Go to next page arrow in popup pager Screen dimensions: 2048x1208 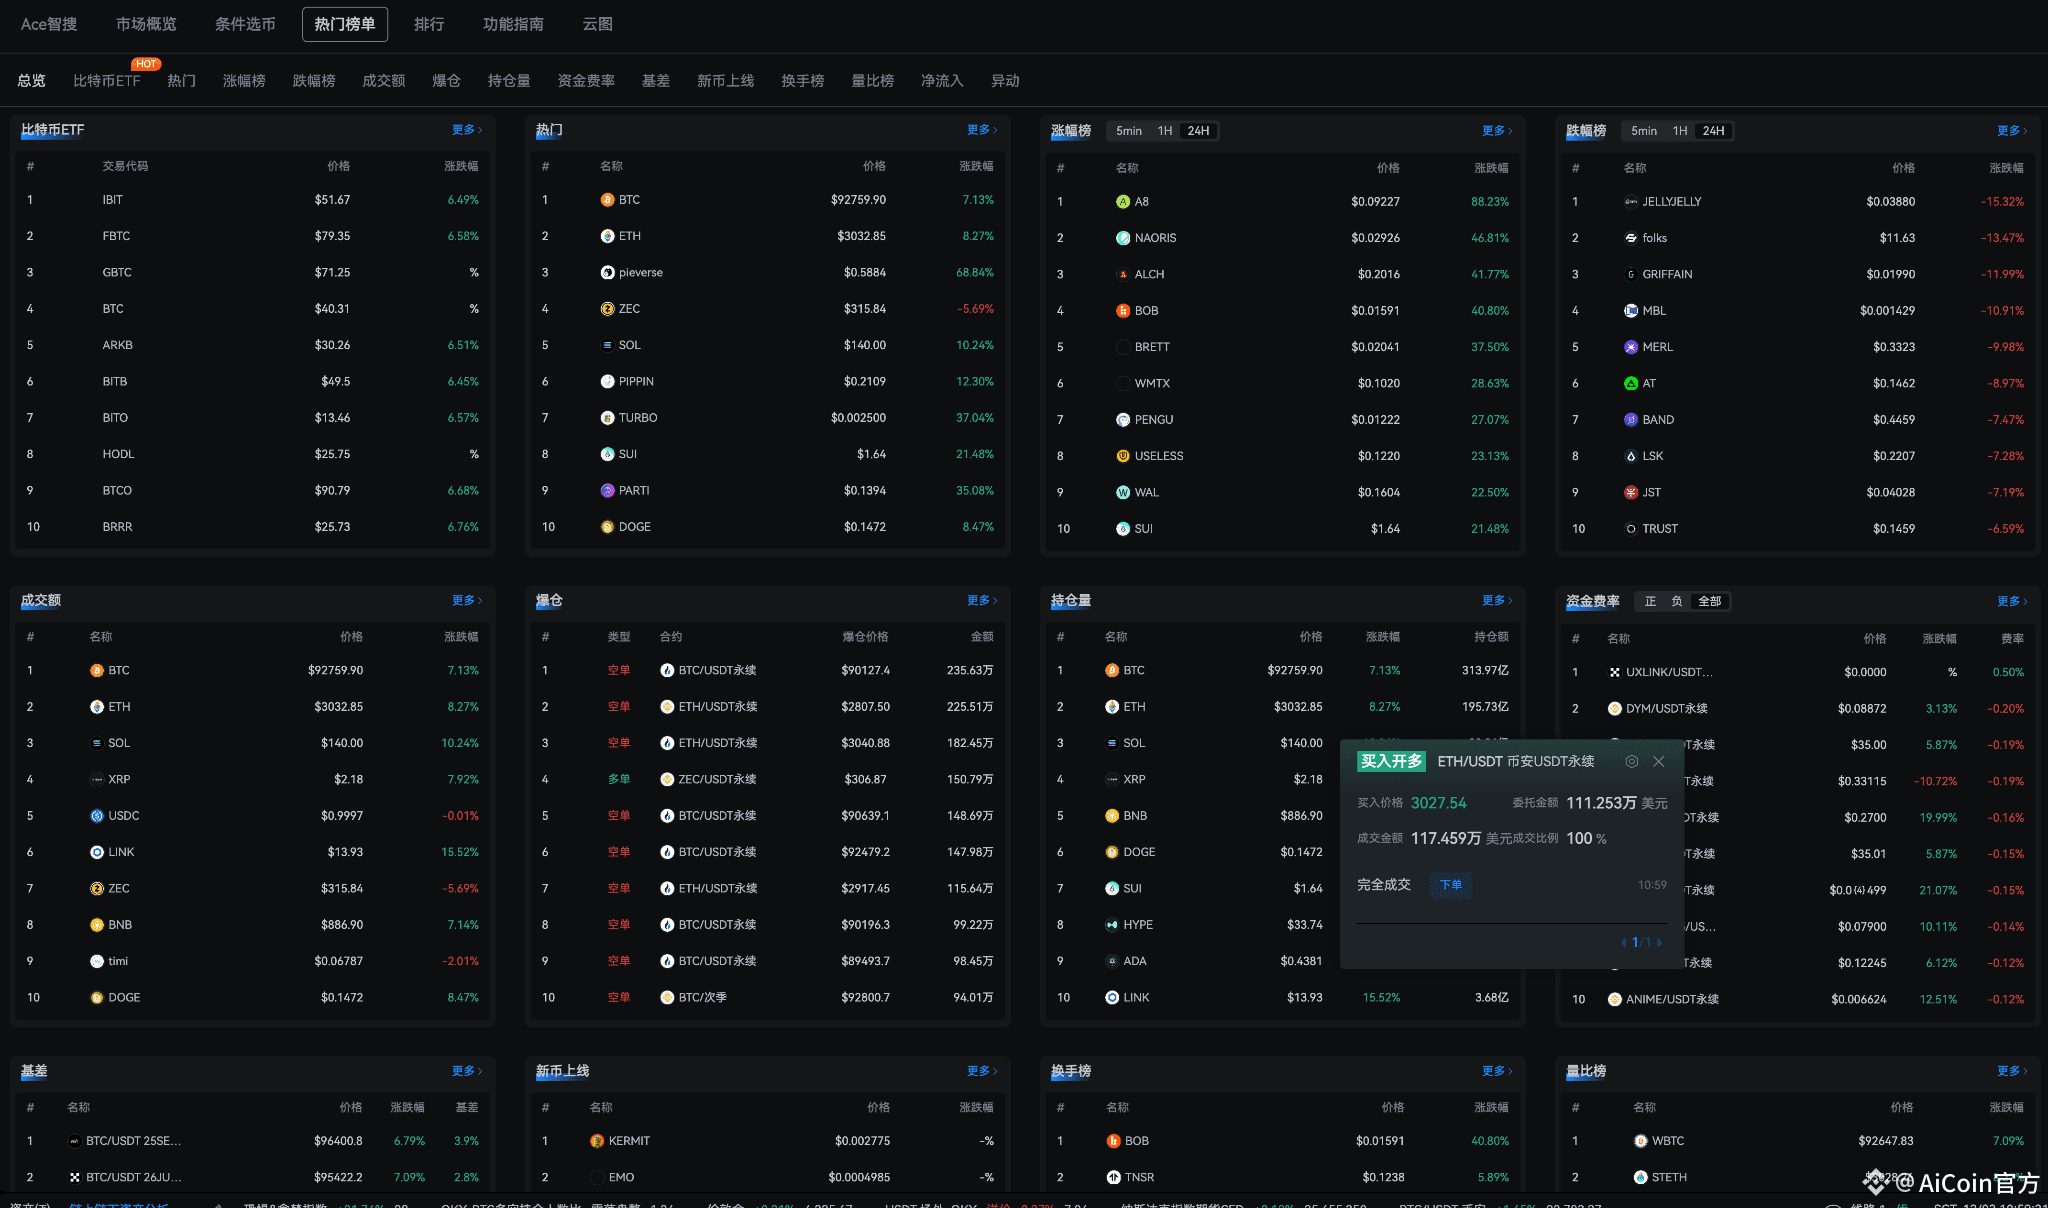point(1659,942)
